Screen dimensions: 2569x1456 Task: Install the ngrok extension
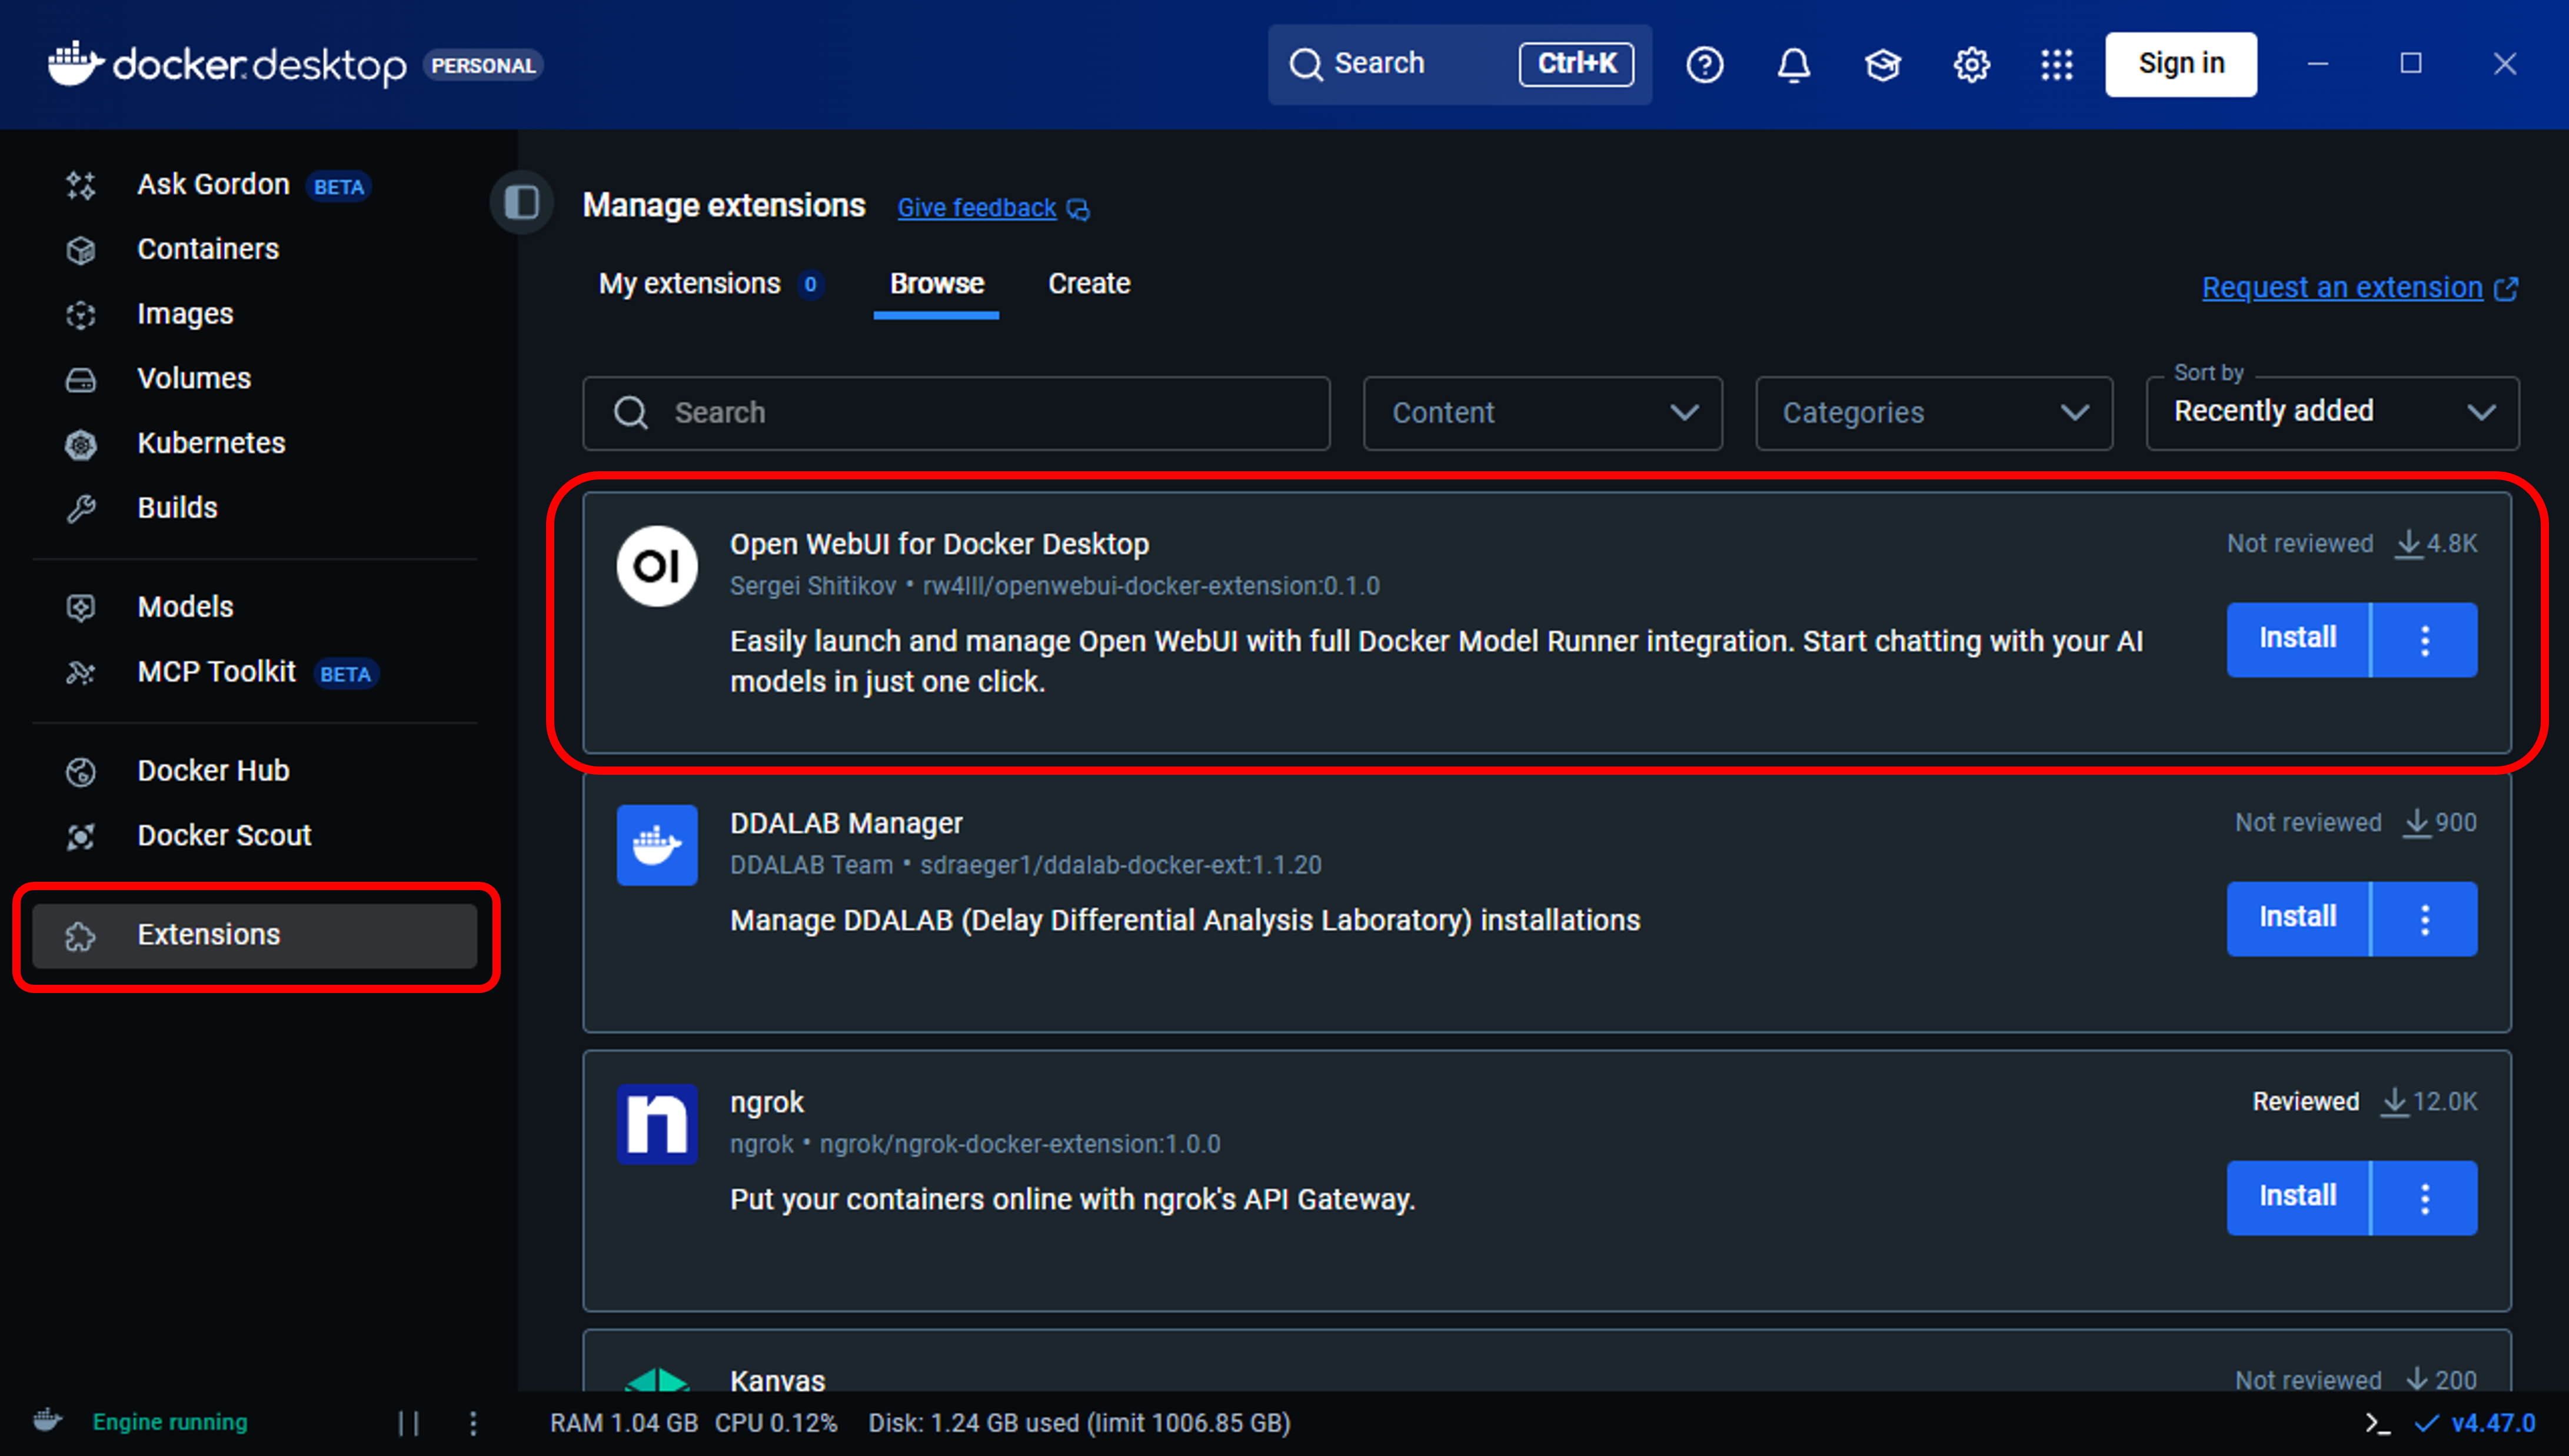click(2297, 1197)
